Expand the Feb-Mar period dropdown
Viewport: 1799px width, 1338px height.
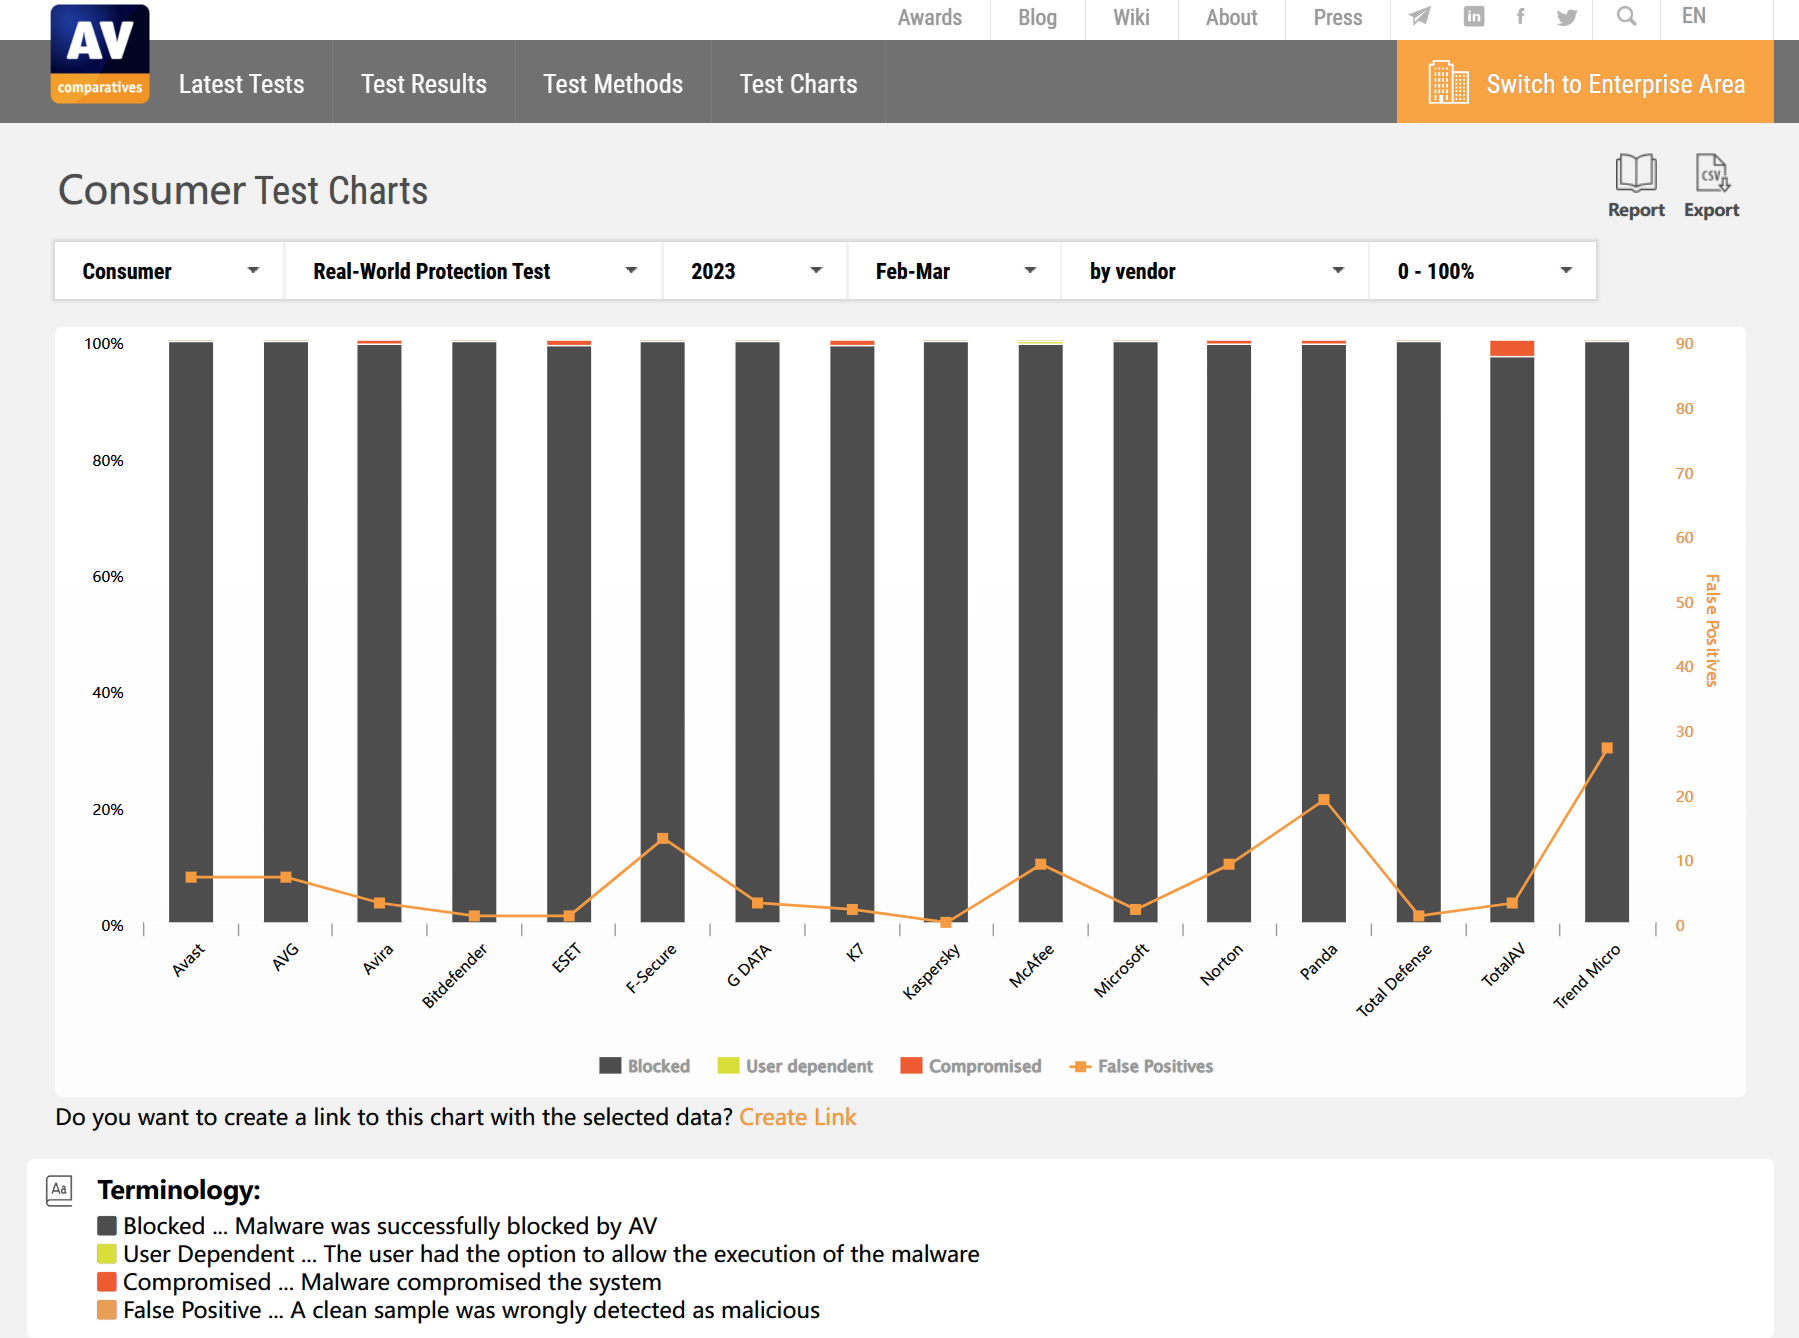pyautogui.click(x=954, y=271)
